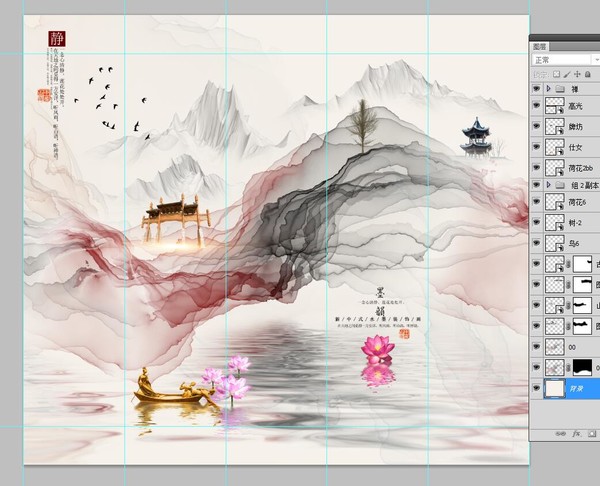
Task: Hide the 荷花6 layer
Action: (x=536, y=201)
